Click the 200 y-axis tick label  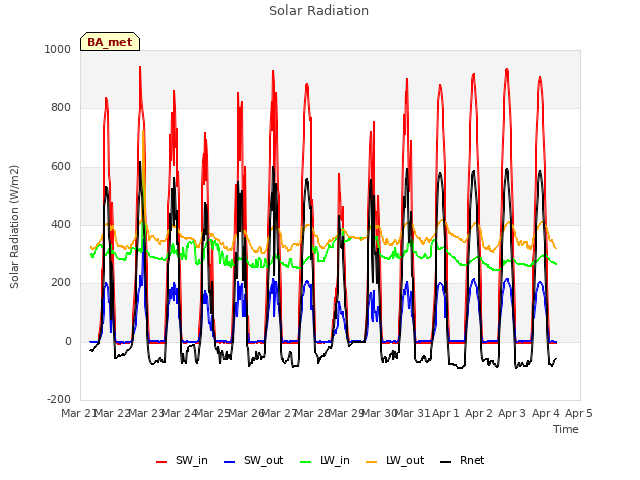pyautogui.click(x=61, y=282)
